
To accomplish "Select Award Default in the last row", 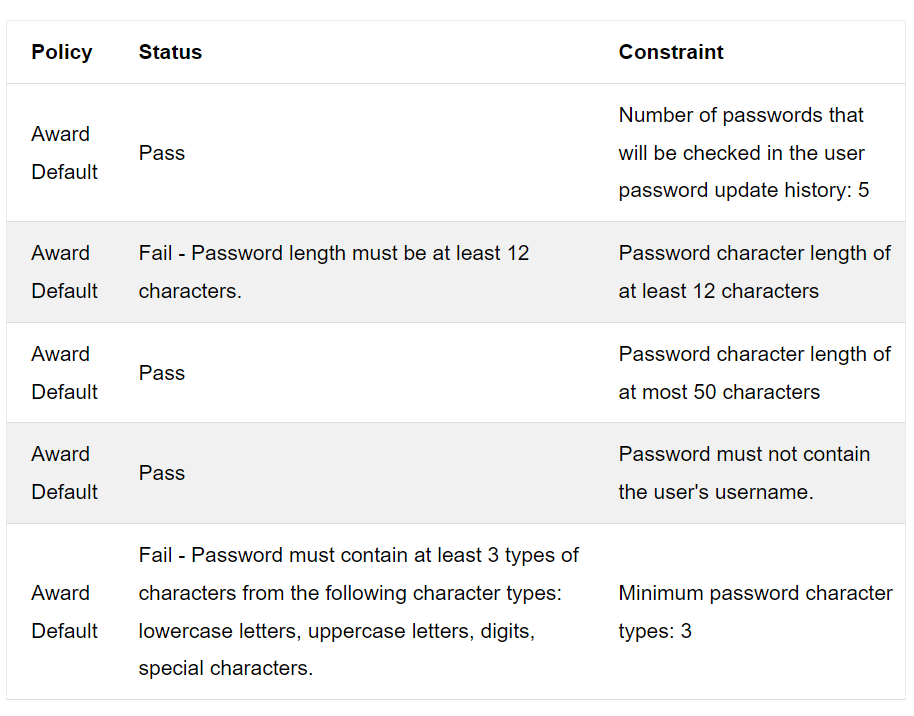I will [x=64, y=612].
